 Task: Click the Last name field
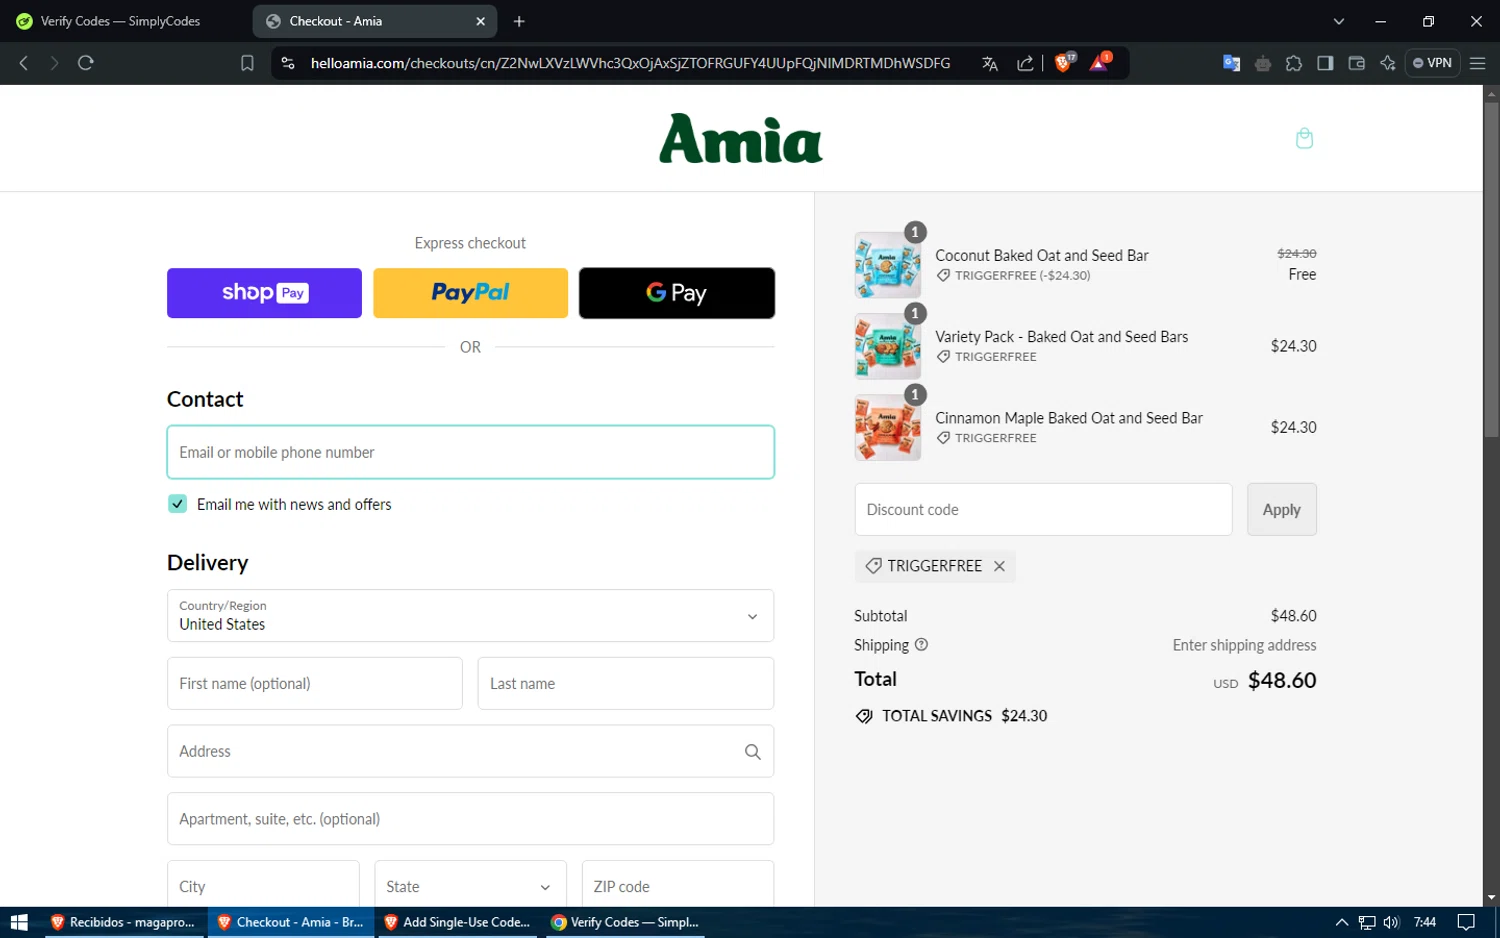point(626,684)
